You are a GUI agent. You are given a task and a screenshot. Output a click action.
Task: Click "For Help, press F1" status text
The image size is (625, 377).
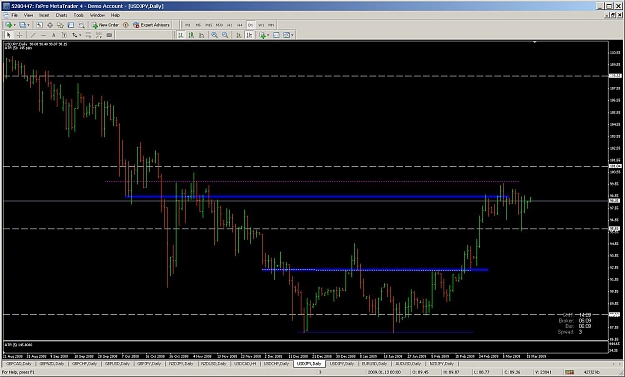(x=18, y=372)
